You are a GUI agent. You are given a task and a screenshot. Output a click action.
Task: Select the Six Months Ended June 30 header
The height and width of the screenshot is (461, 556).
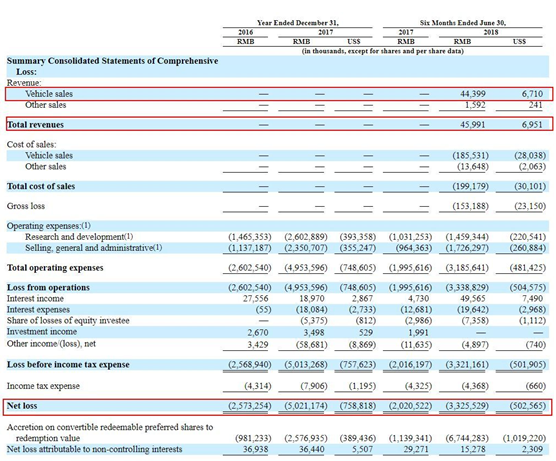tap(463, 23)
